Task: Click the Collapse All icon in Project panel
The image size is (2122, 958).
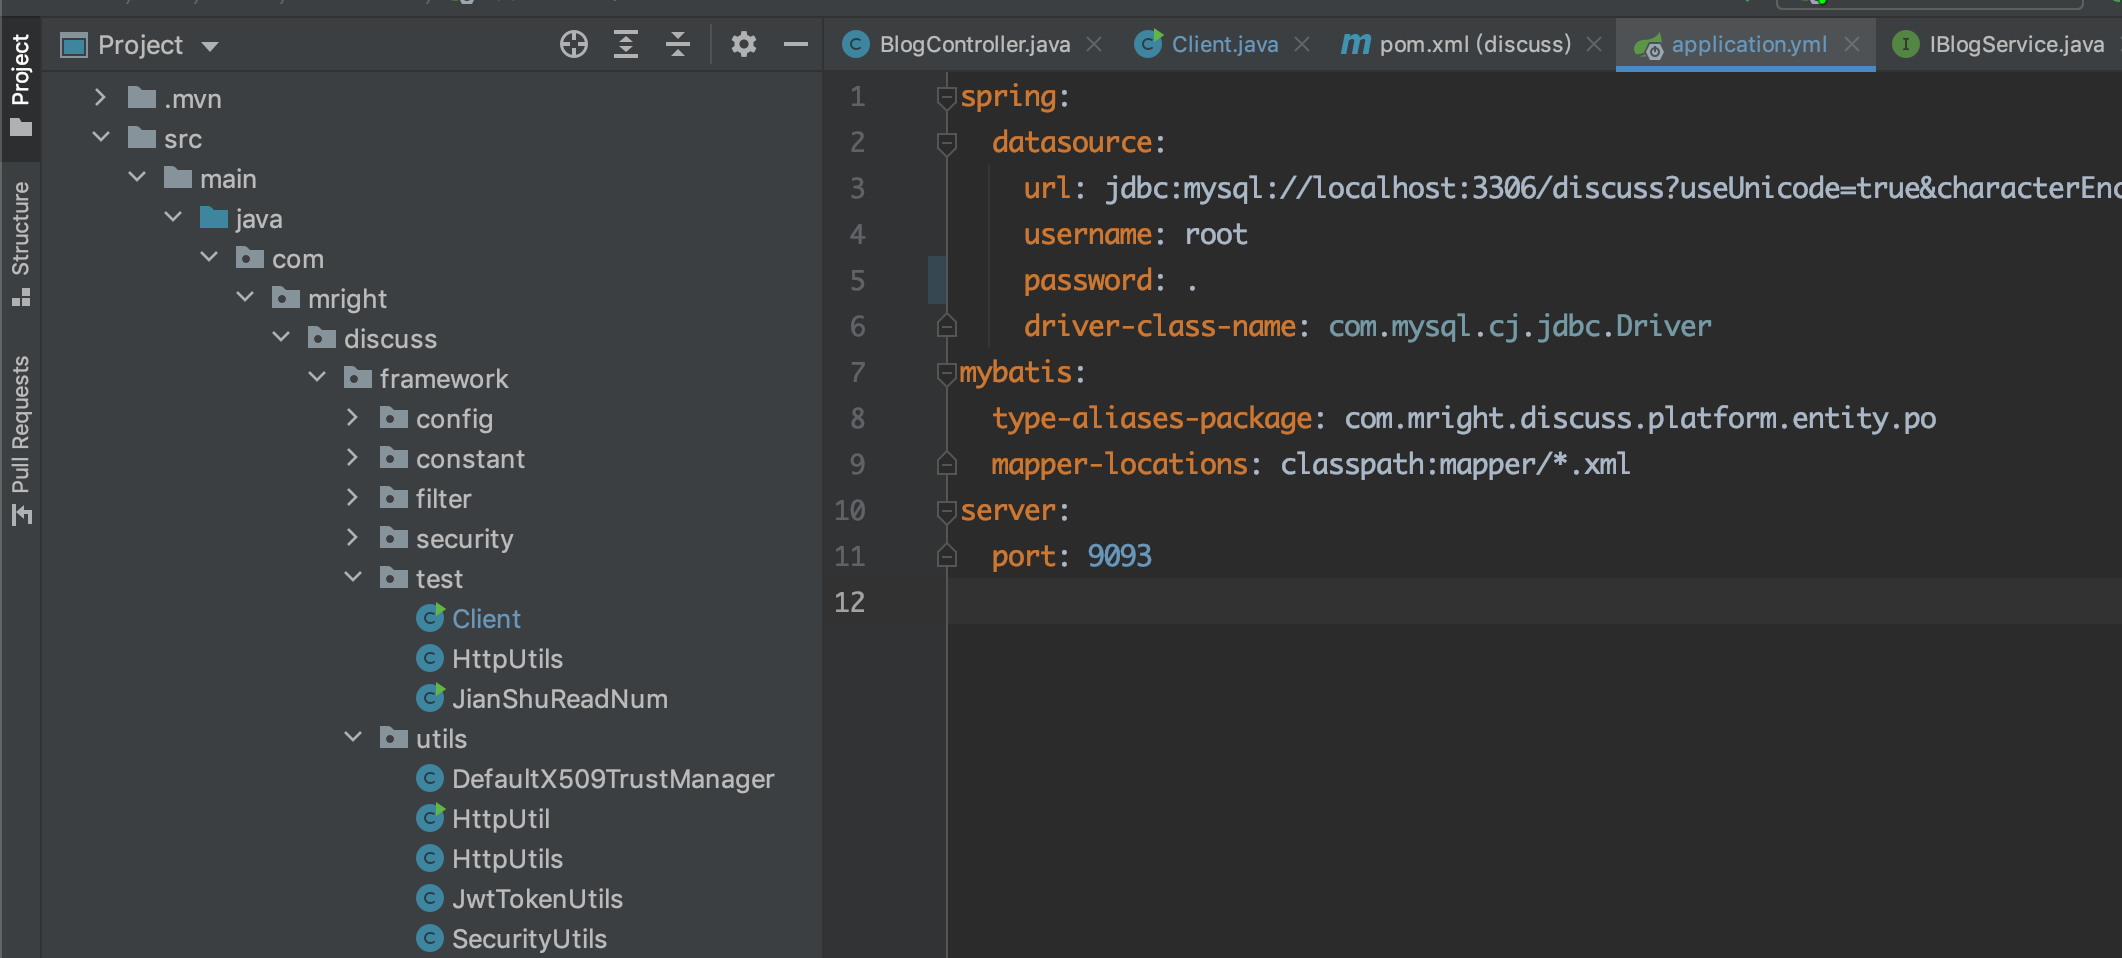Action: [x=678, y=45]
